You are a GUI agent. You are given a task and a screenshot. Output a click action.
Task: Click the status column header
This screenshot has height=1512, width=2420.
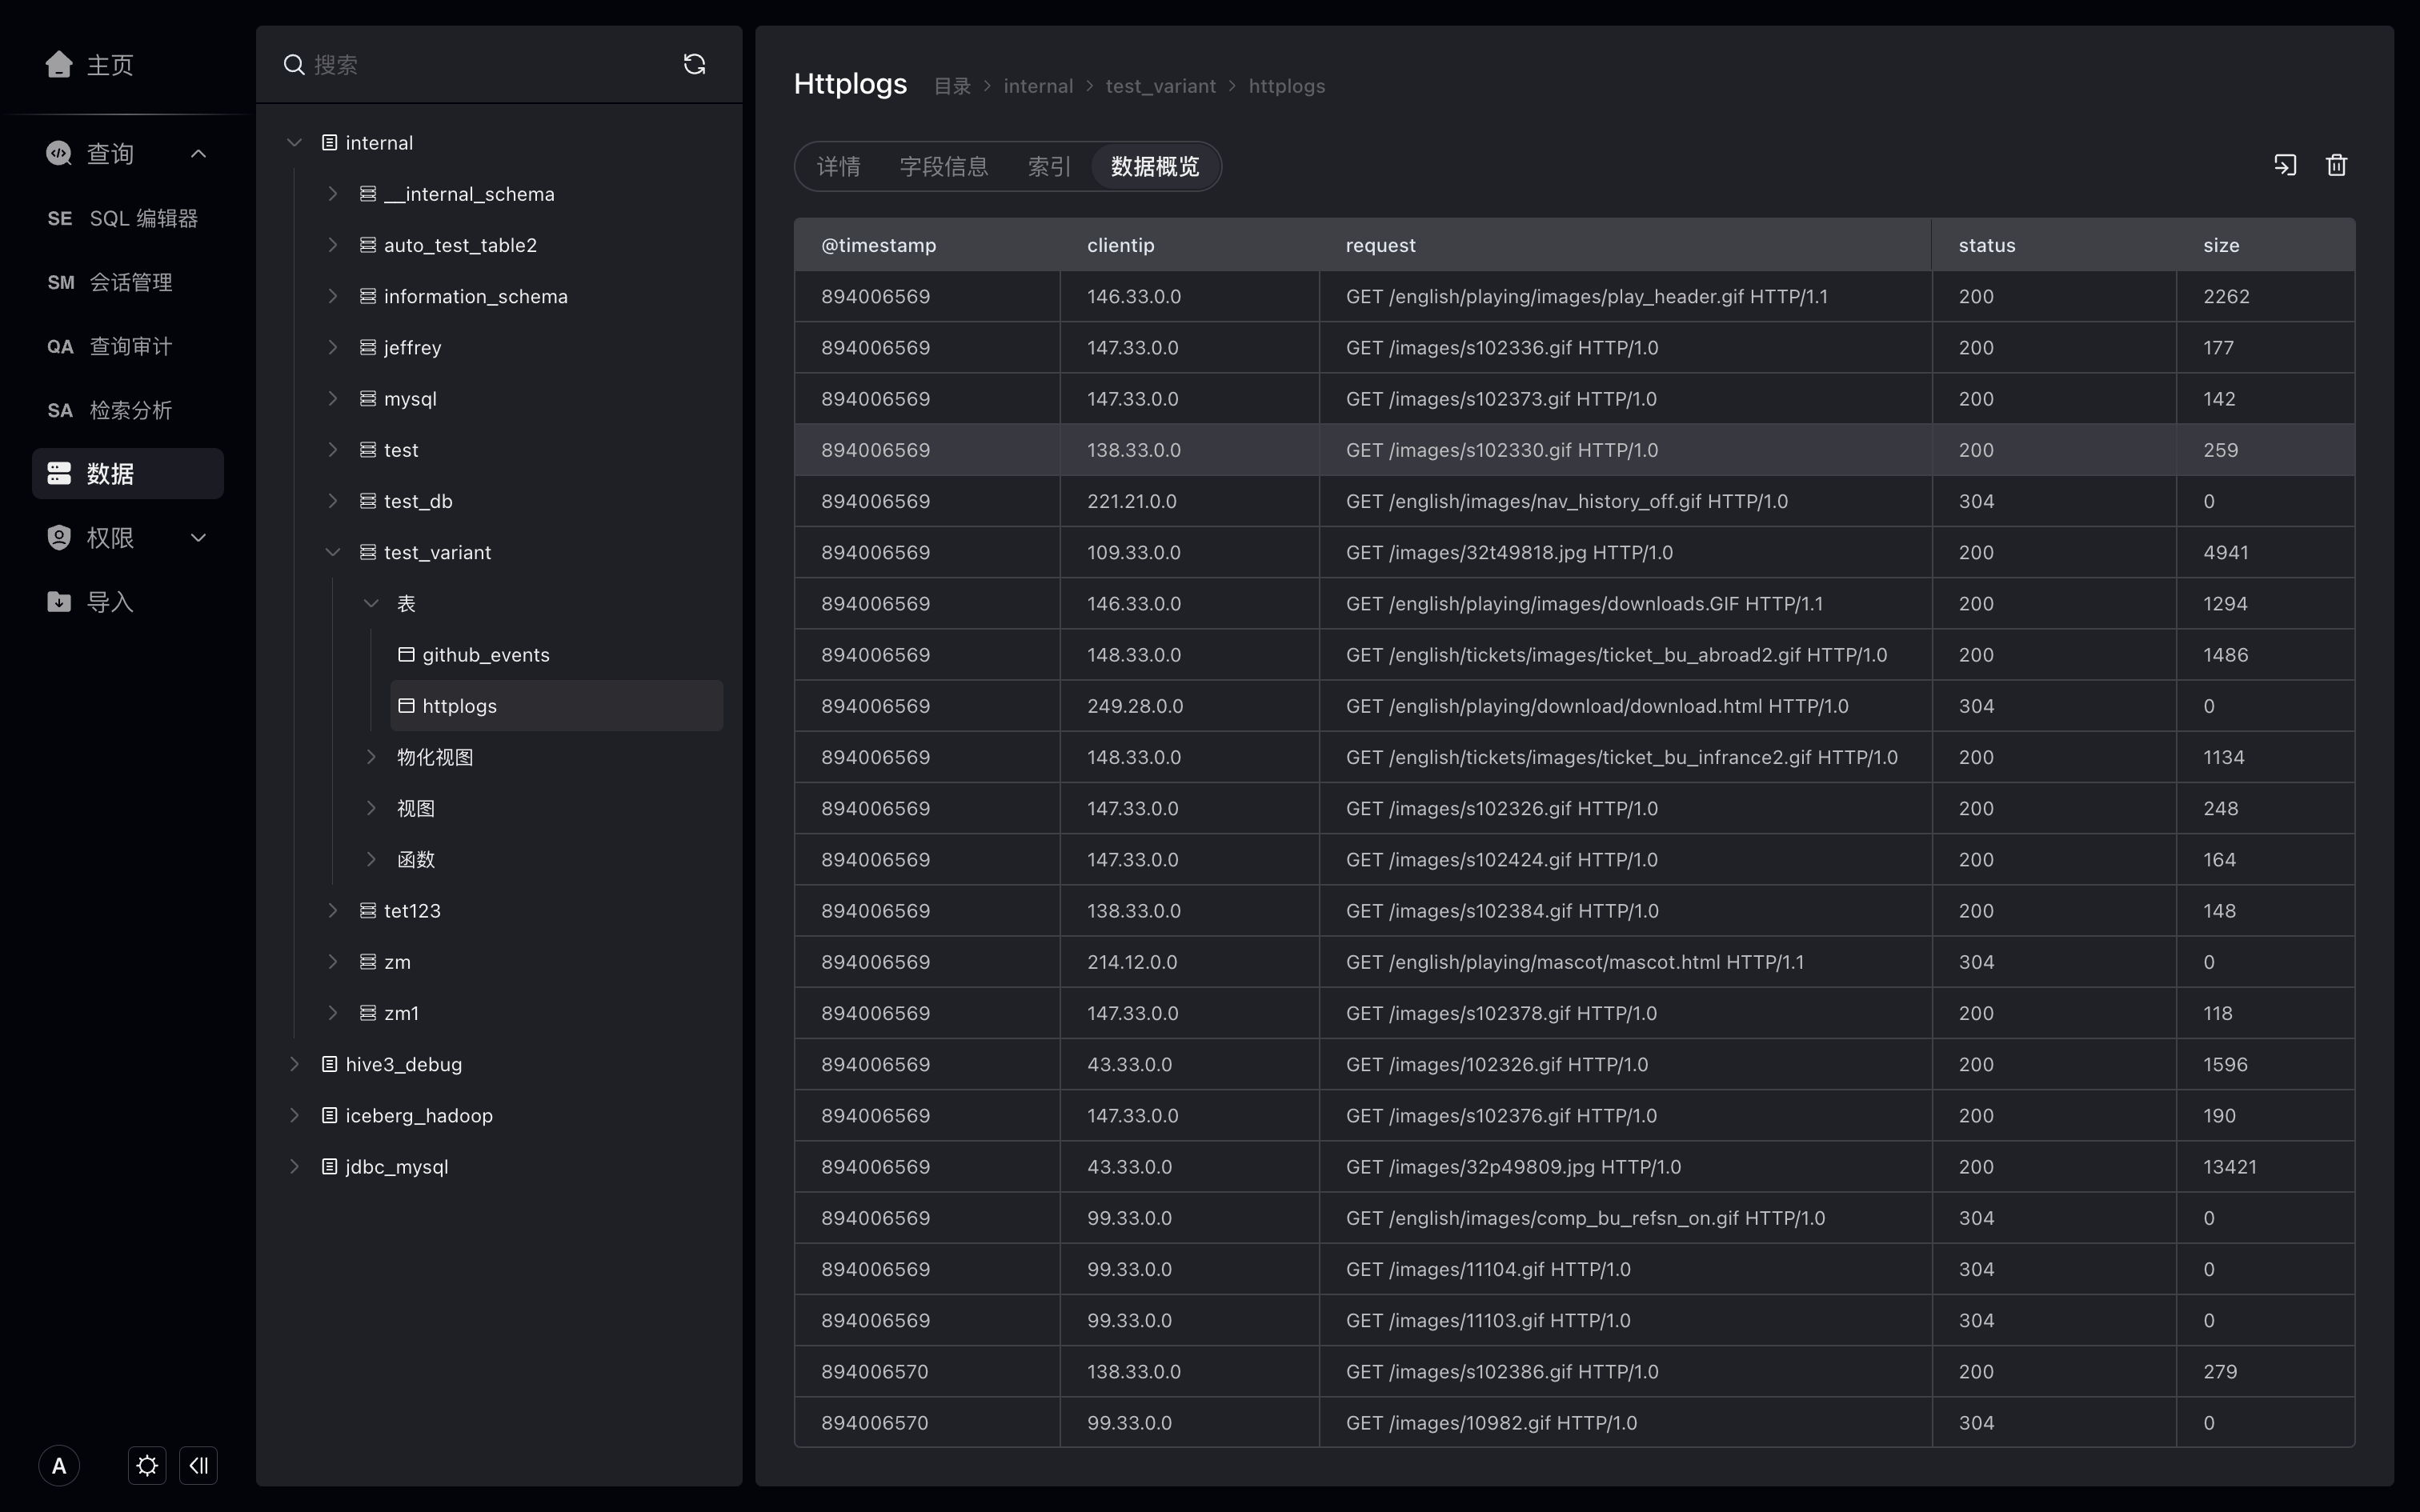point(2054,245)
